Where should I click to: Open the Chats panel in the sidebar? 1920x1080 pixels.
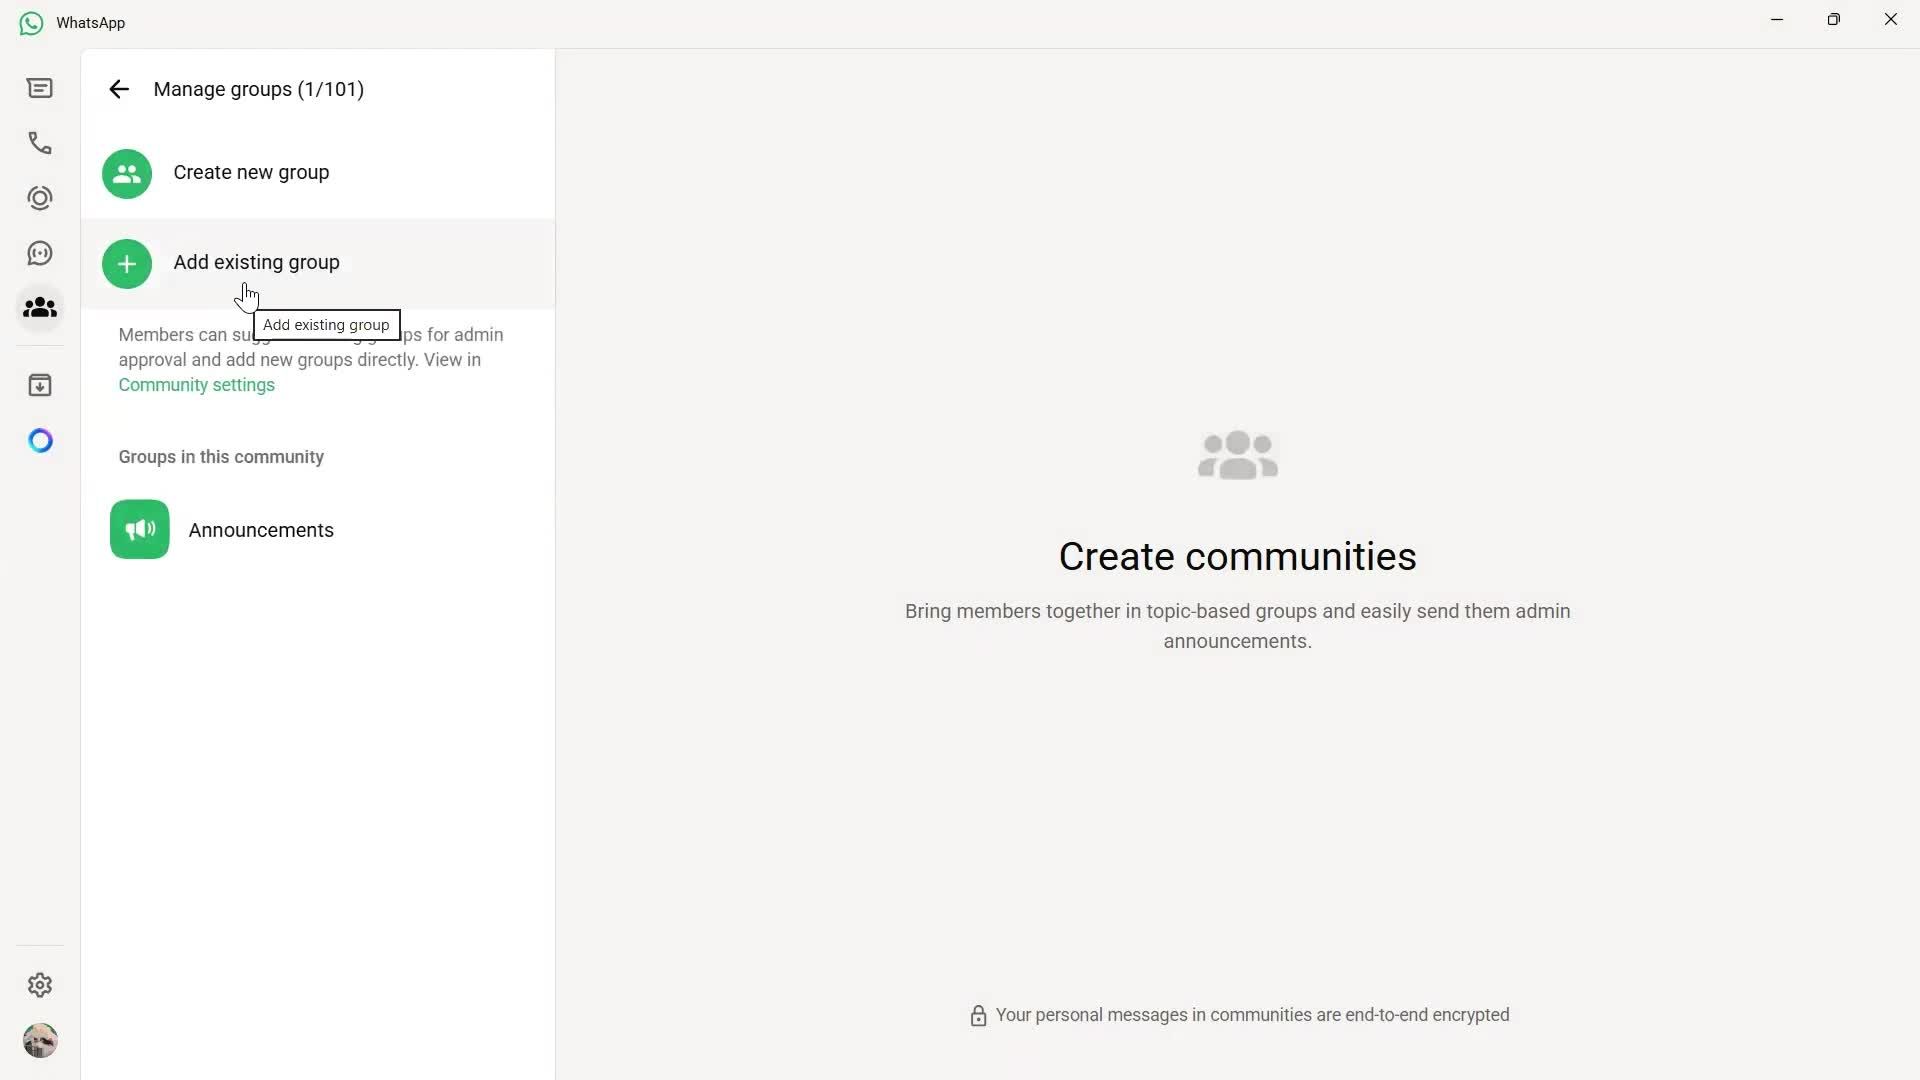[x=39, y=88]
